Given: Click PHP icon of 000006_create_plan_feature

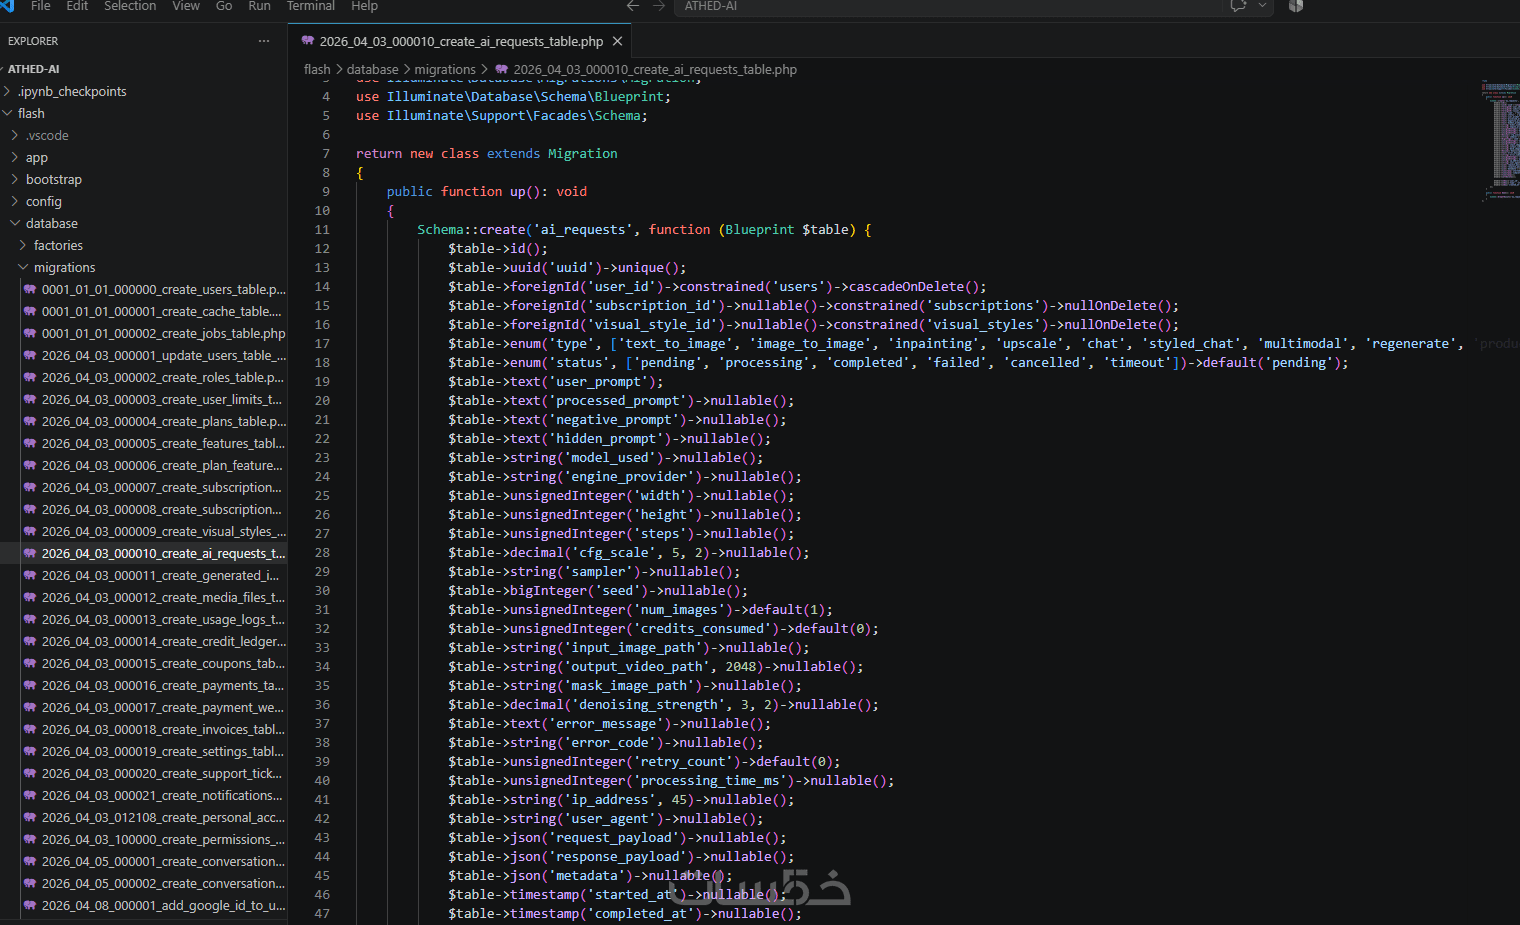Looking at the screenshot, I should [x=30, y=465].
